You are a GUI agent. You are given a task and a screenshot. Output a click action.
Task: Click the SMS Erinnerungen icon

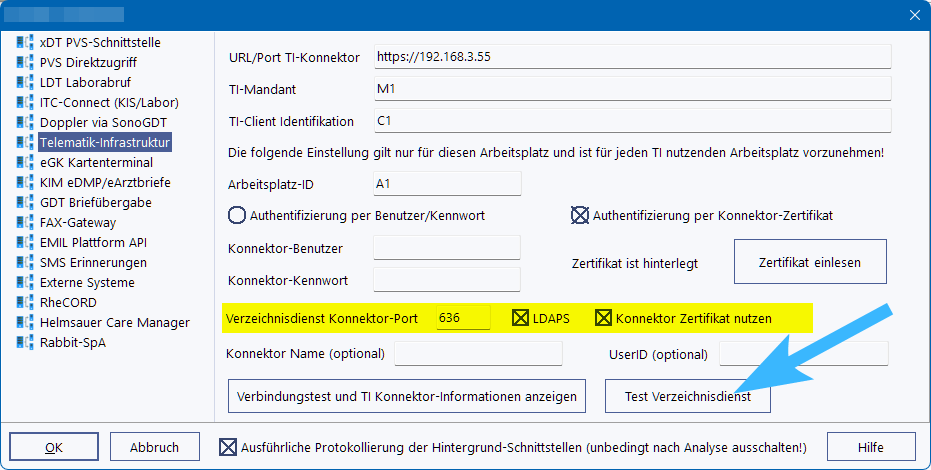(x=25, y=263)
